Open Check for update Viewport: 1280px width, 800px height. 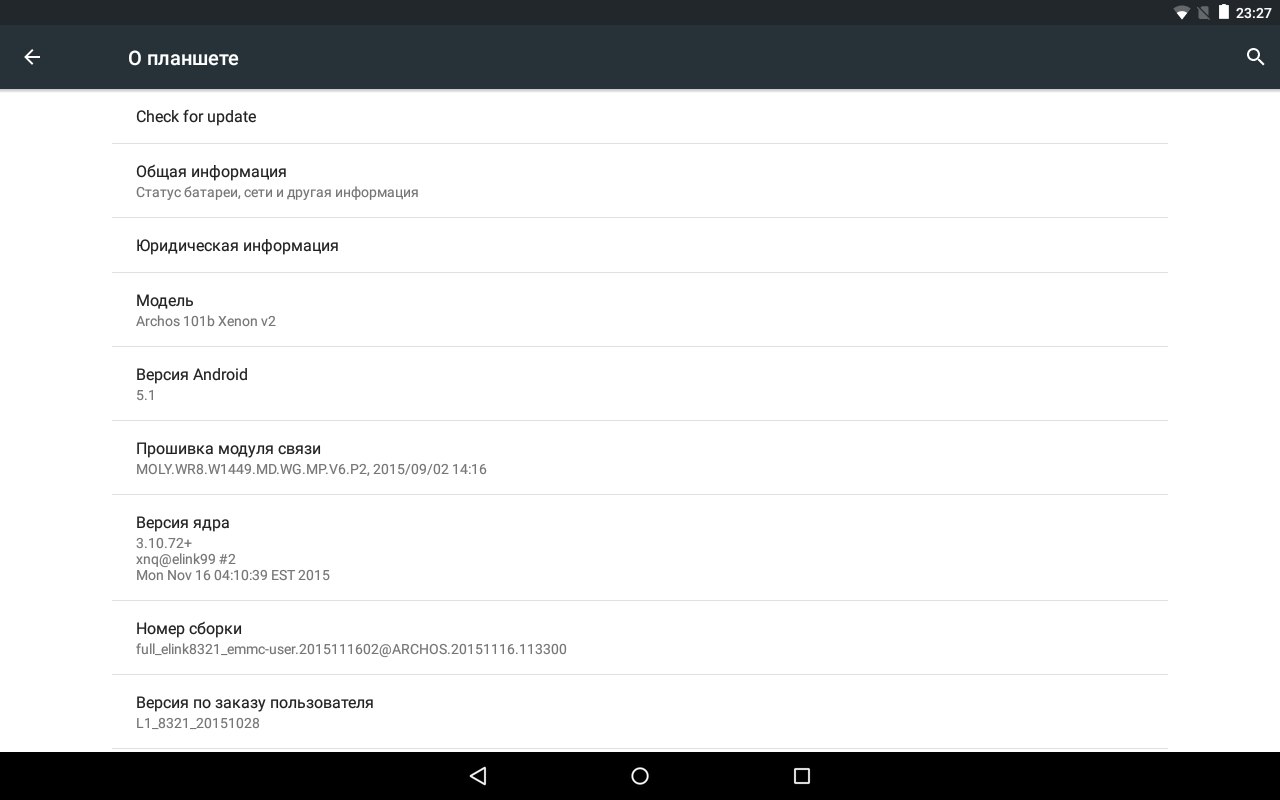[640, 117]
